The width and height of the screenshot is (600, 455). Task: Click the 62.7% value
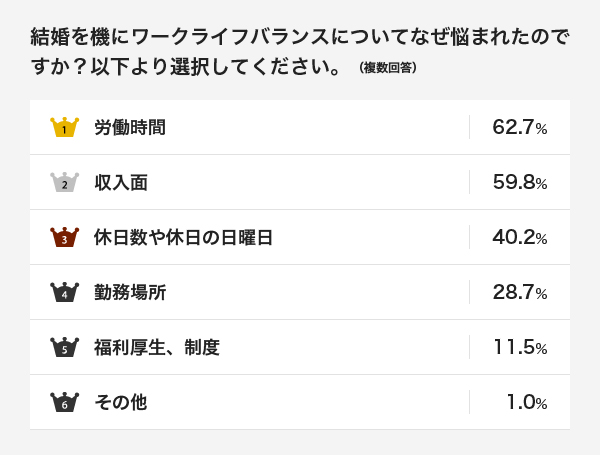[x=520, y=127]
